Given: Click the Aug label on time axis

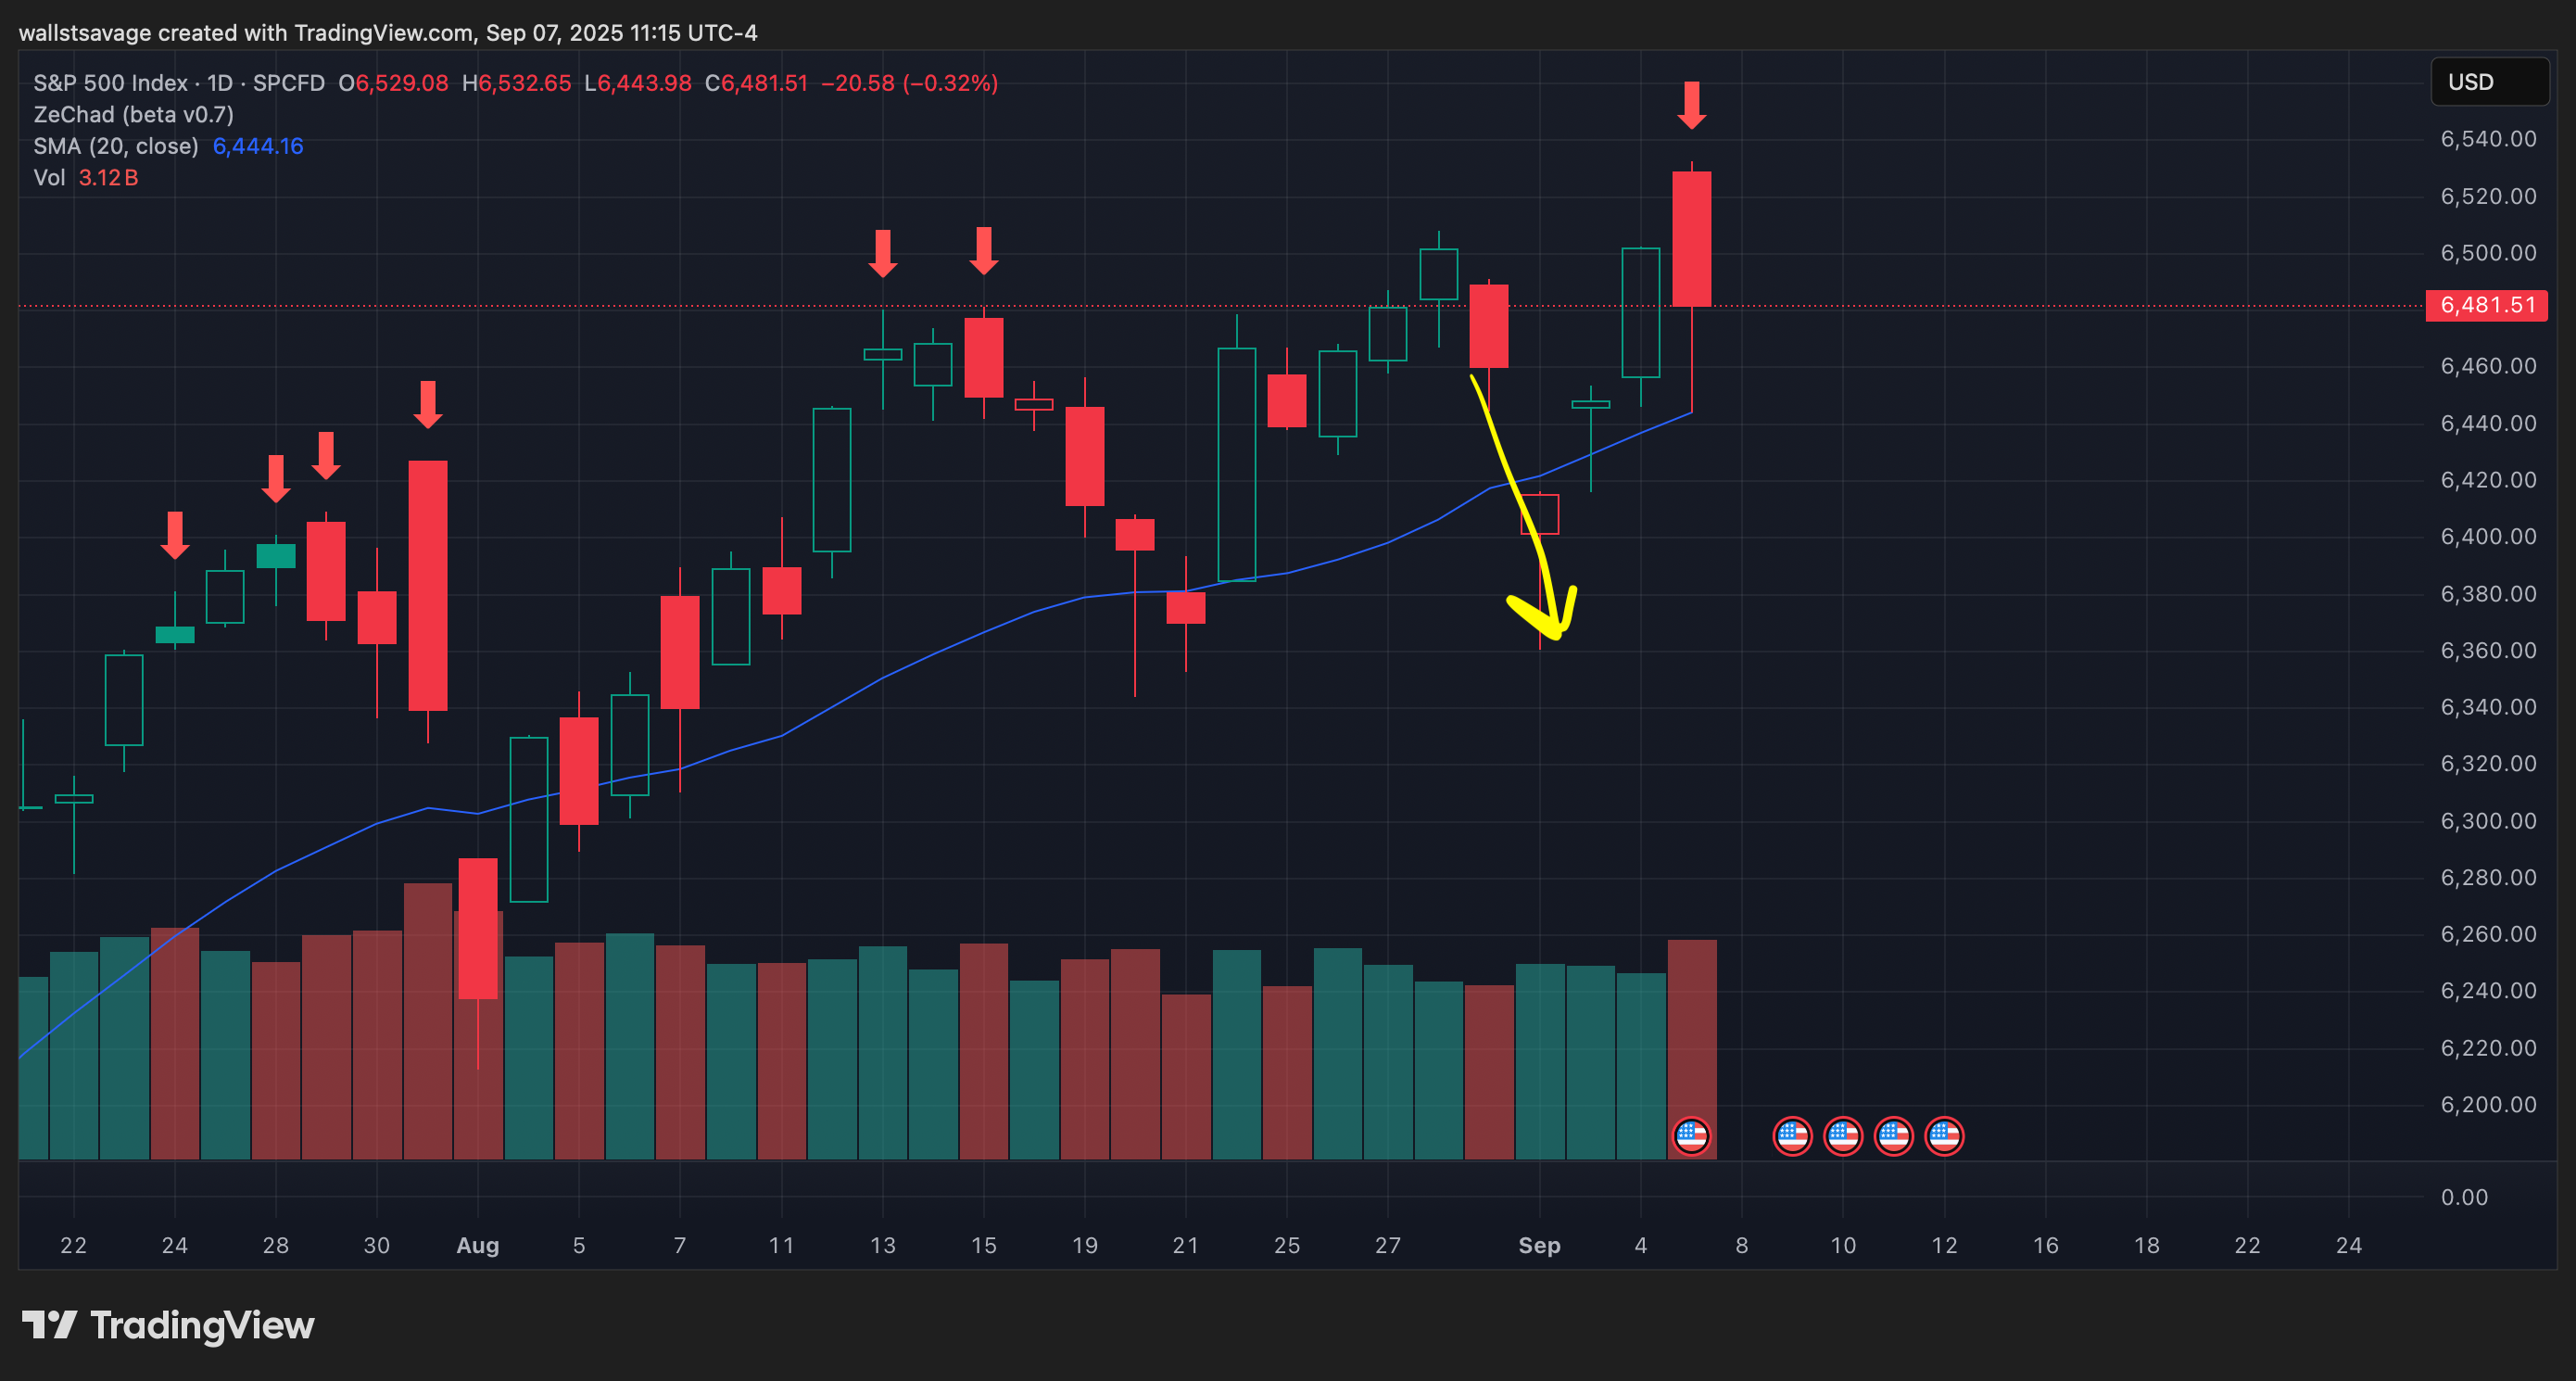Looking at the screenshot, I should click(x=478, y=1246).
